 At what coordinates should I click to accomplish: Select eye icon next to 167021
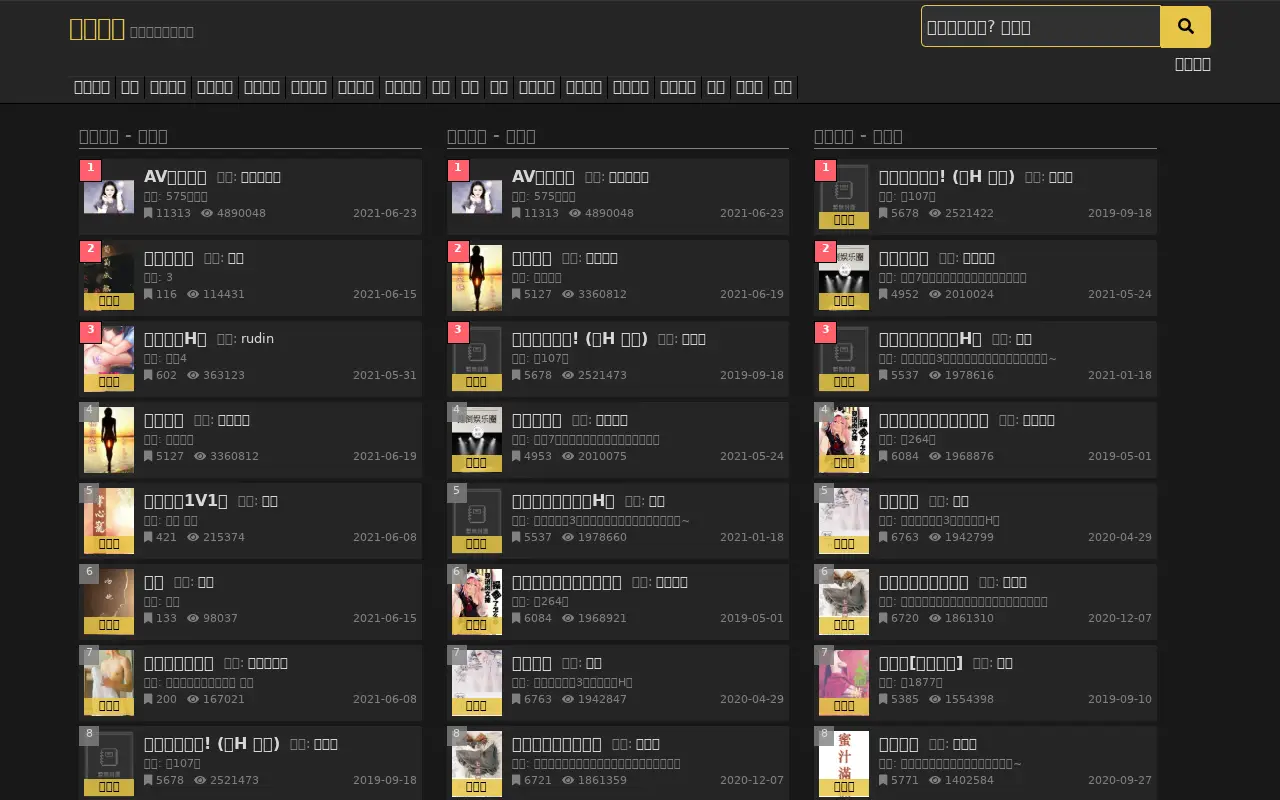point(193,700)
